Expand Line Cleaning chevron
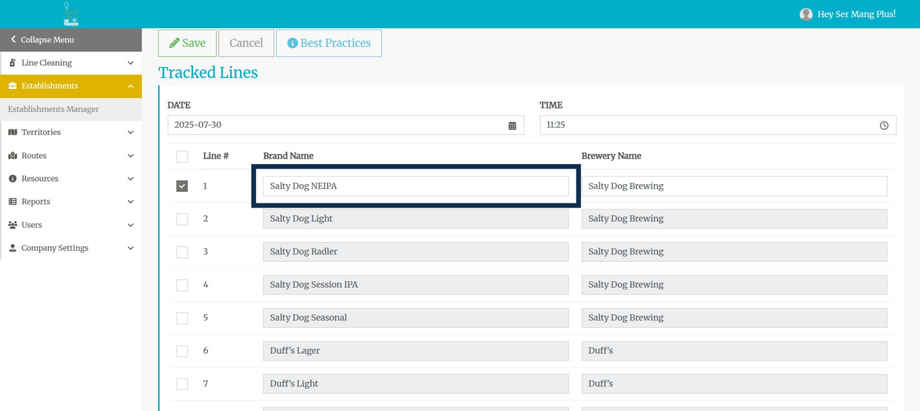Viewport: 920px width, 411px height. coord(130,63)
